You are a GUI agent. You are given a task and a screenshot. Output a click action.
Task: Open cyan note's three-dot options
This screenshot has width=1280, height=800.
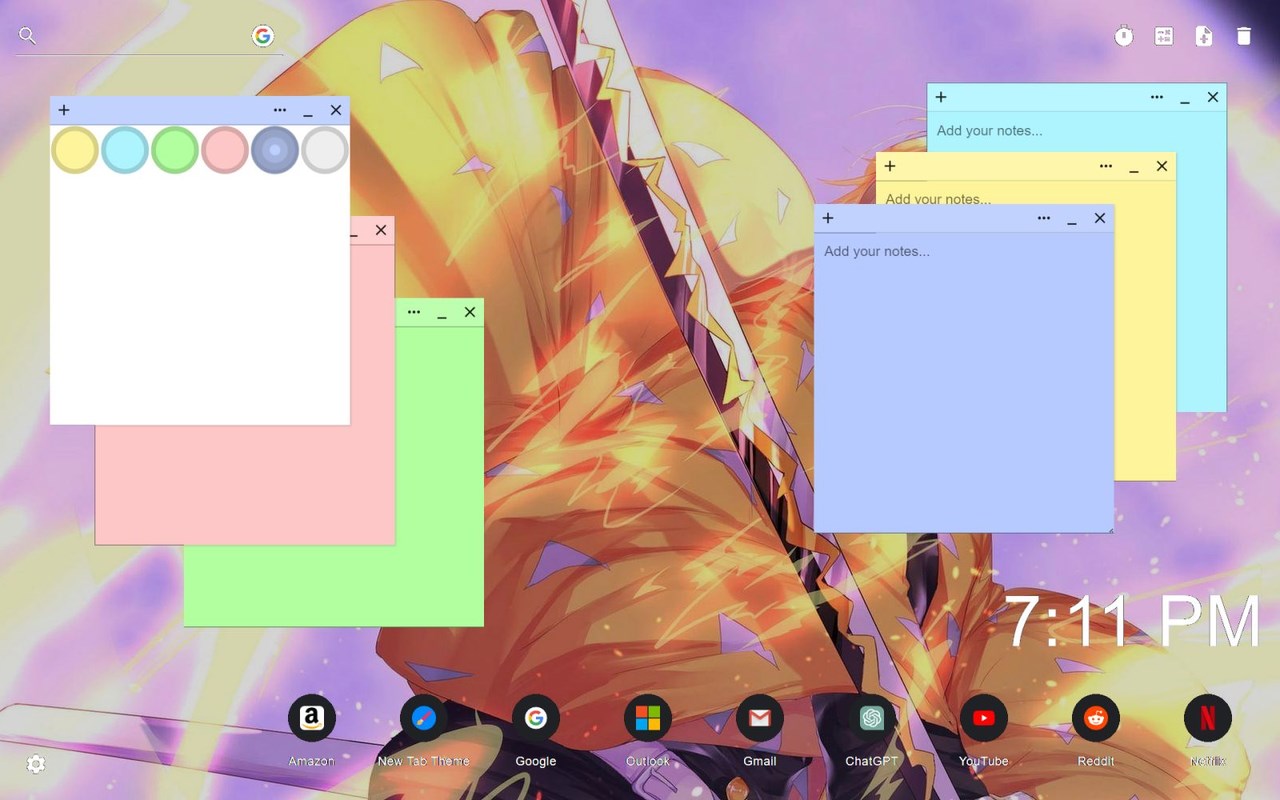(1157, 97)
